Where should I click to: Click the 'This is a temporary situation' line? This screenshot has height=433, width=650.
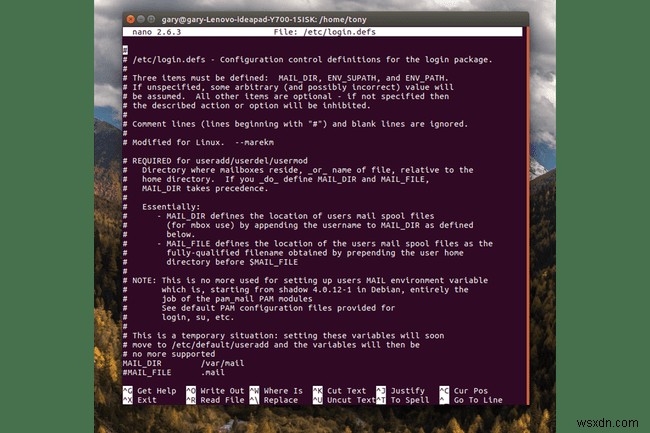coord(284,336)
